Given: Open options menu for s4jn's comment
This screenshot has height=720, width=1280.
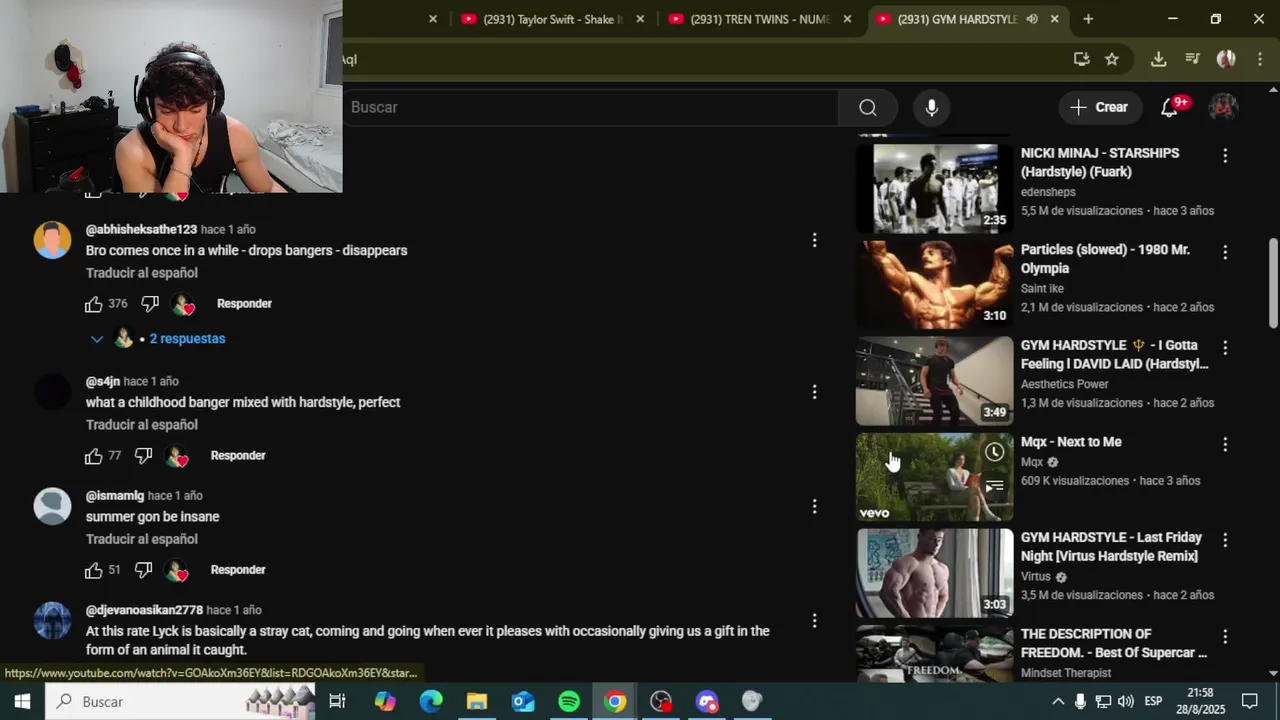Looking at the screenshot, I should click(814, 392).
